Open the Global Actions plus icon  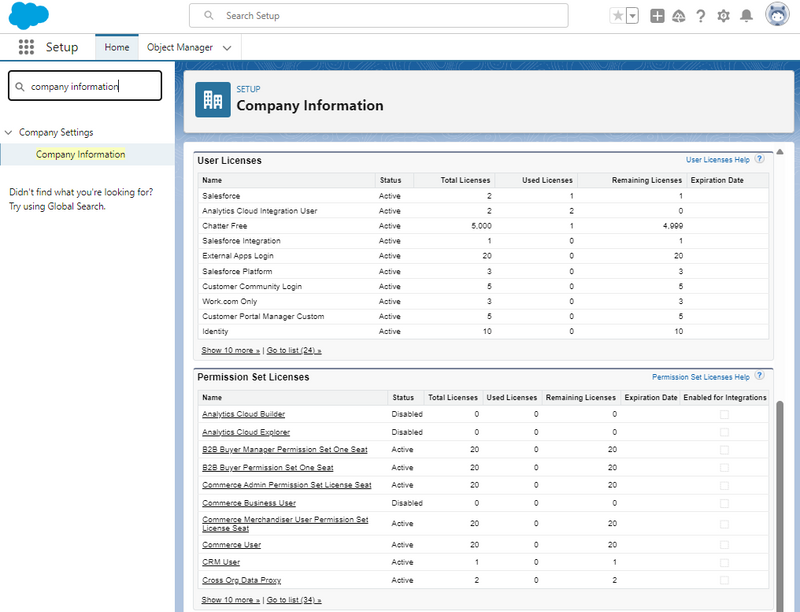[657, 16]
